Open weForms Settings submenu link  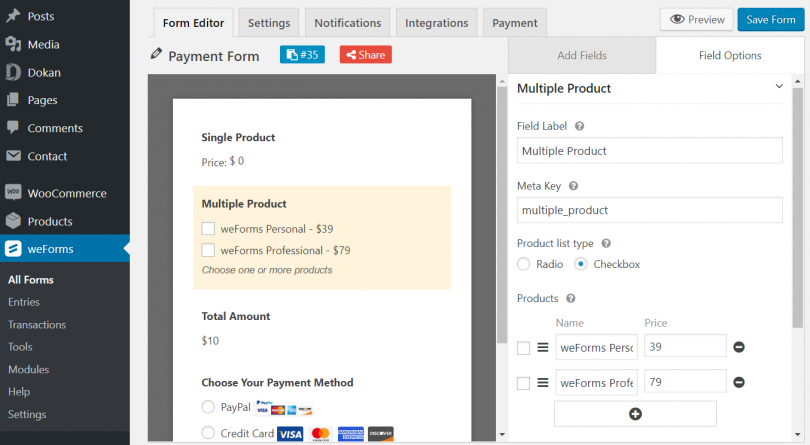point(27,414)
